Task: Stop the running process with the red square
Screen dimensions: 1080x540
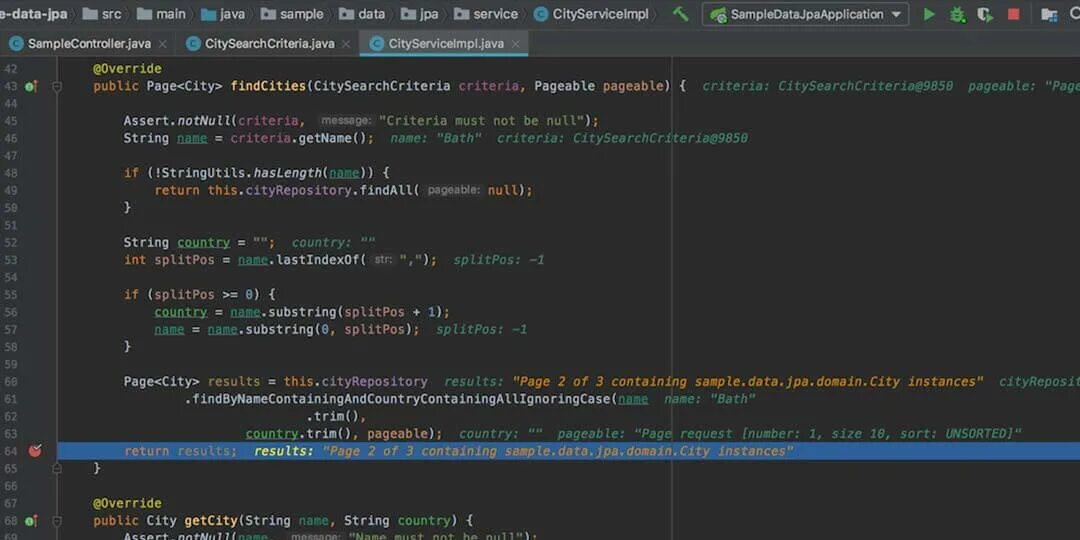Action: 1013,14
